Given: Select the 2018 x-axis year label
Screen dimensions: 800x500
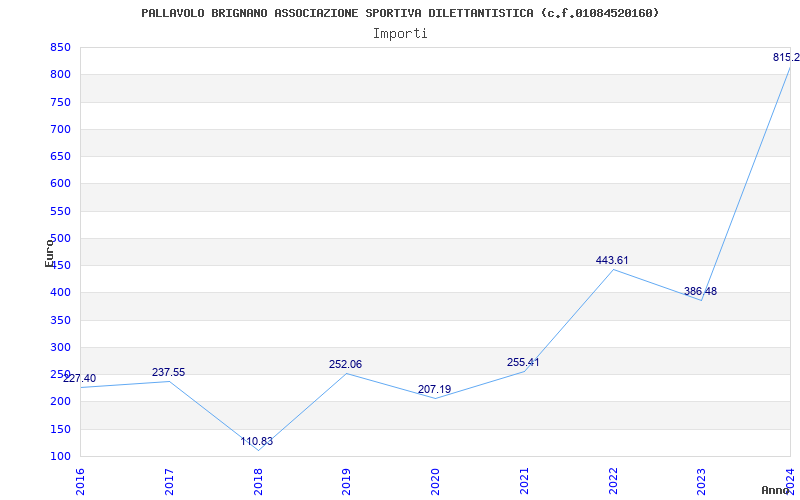Looking at the screenshot, I should [x=258, y=480].
